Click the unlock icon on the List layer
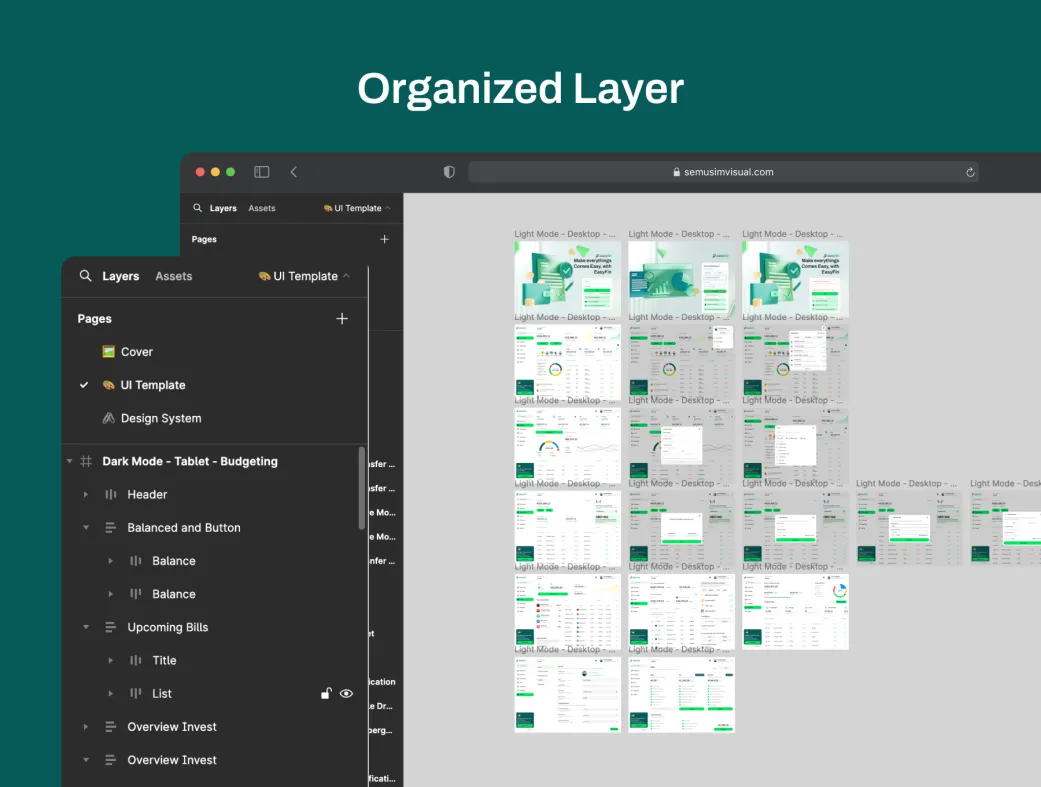This screenshot has width=1041, height=787. [326, 693]
